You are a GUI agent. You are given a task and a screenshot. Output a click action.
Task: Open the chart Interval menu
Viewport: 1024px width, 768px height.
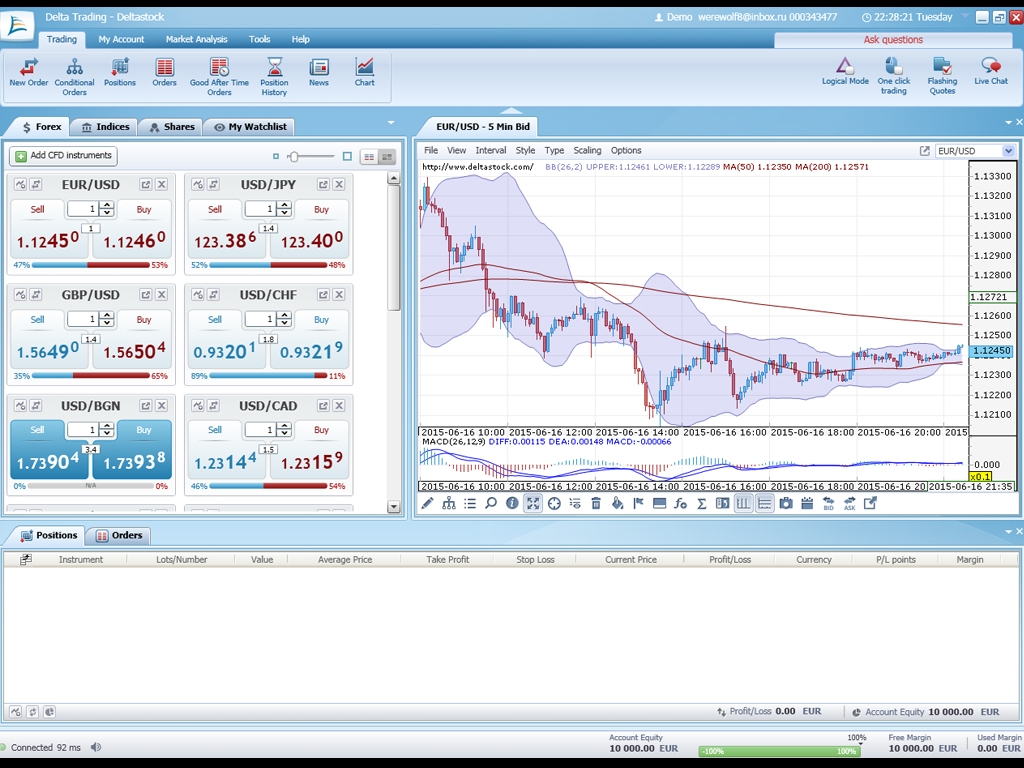tap(490, 151)
